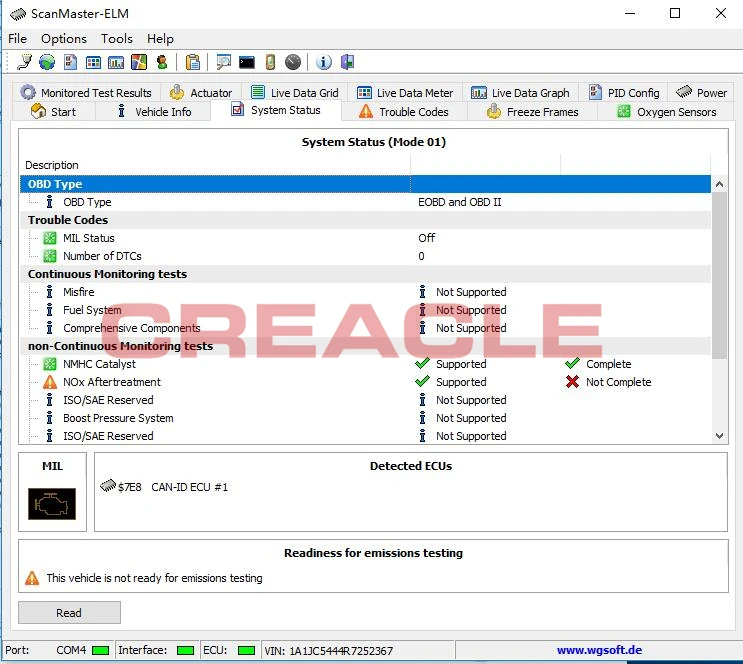Click the green checkmark beside Complete
743x664 pixels.
(x=572, y=364)
